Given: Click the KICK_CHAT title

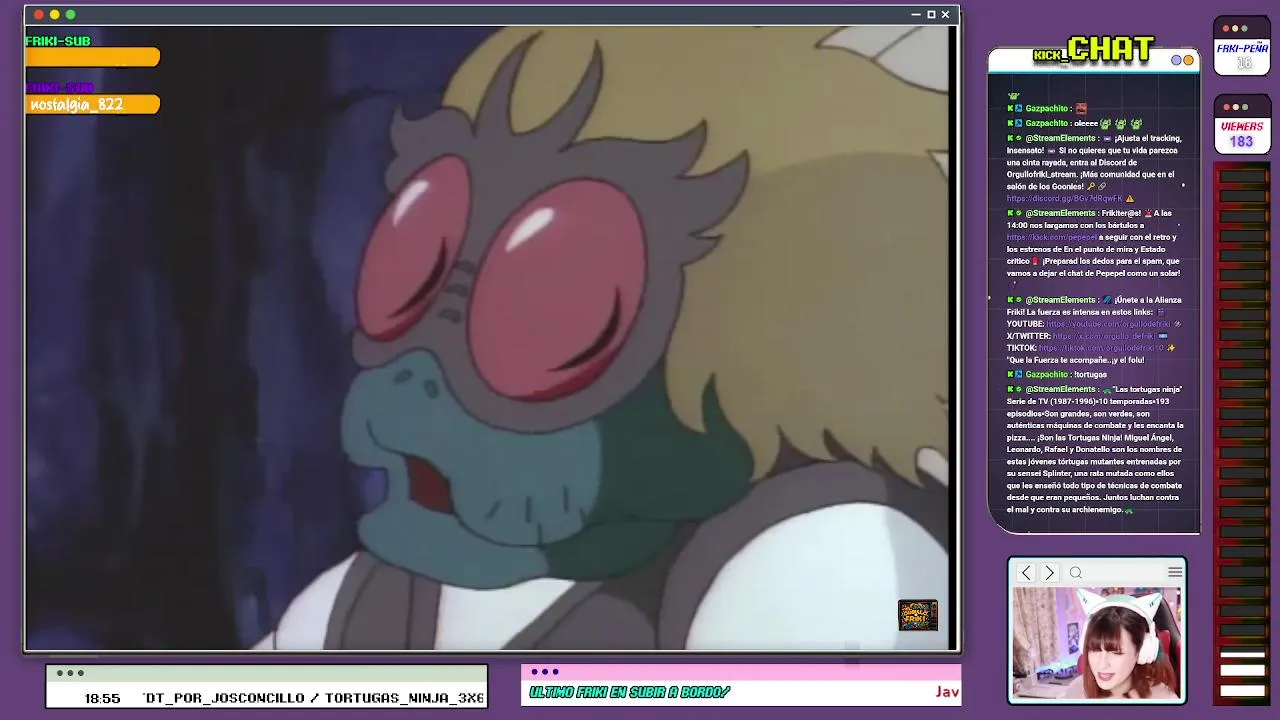Looking at the screenshot, I should (1094, 49).
